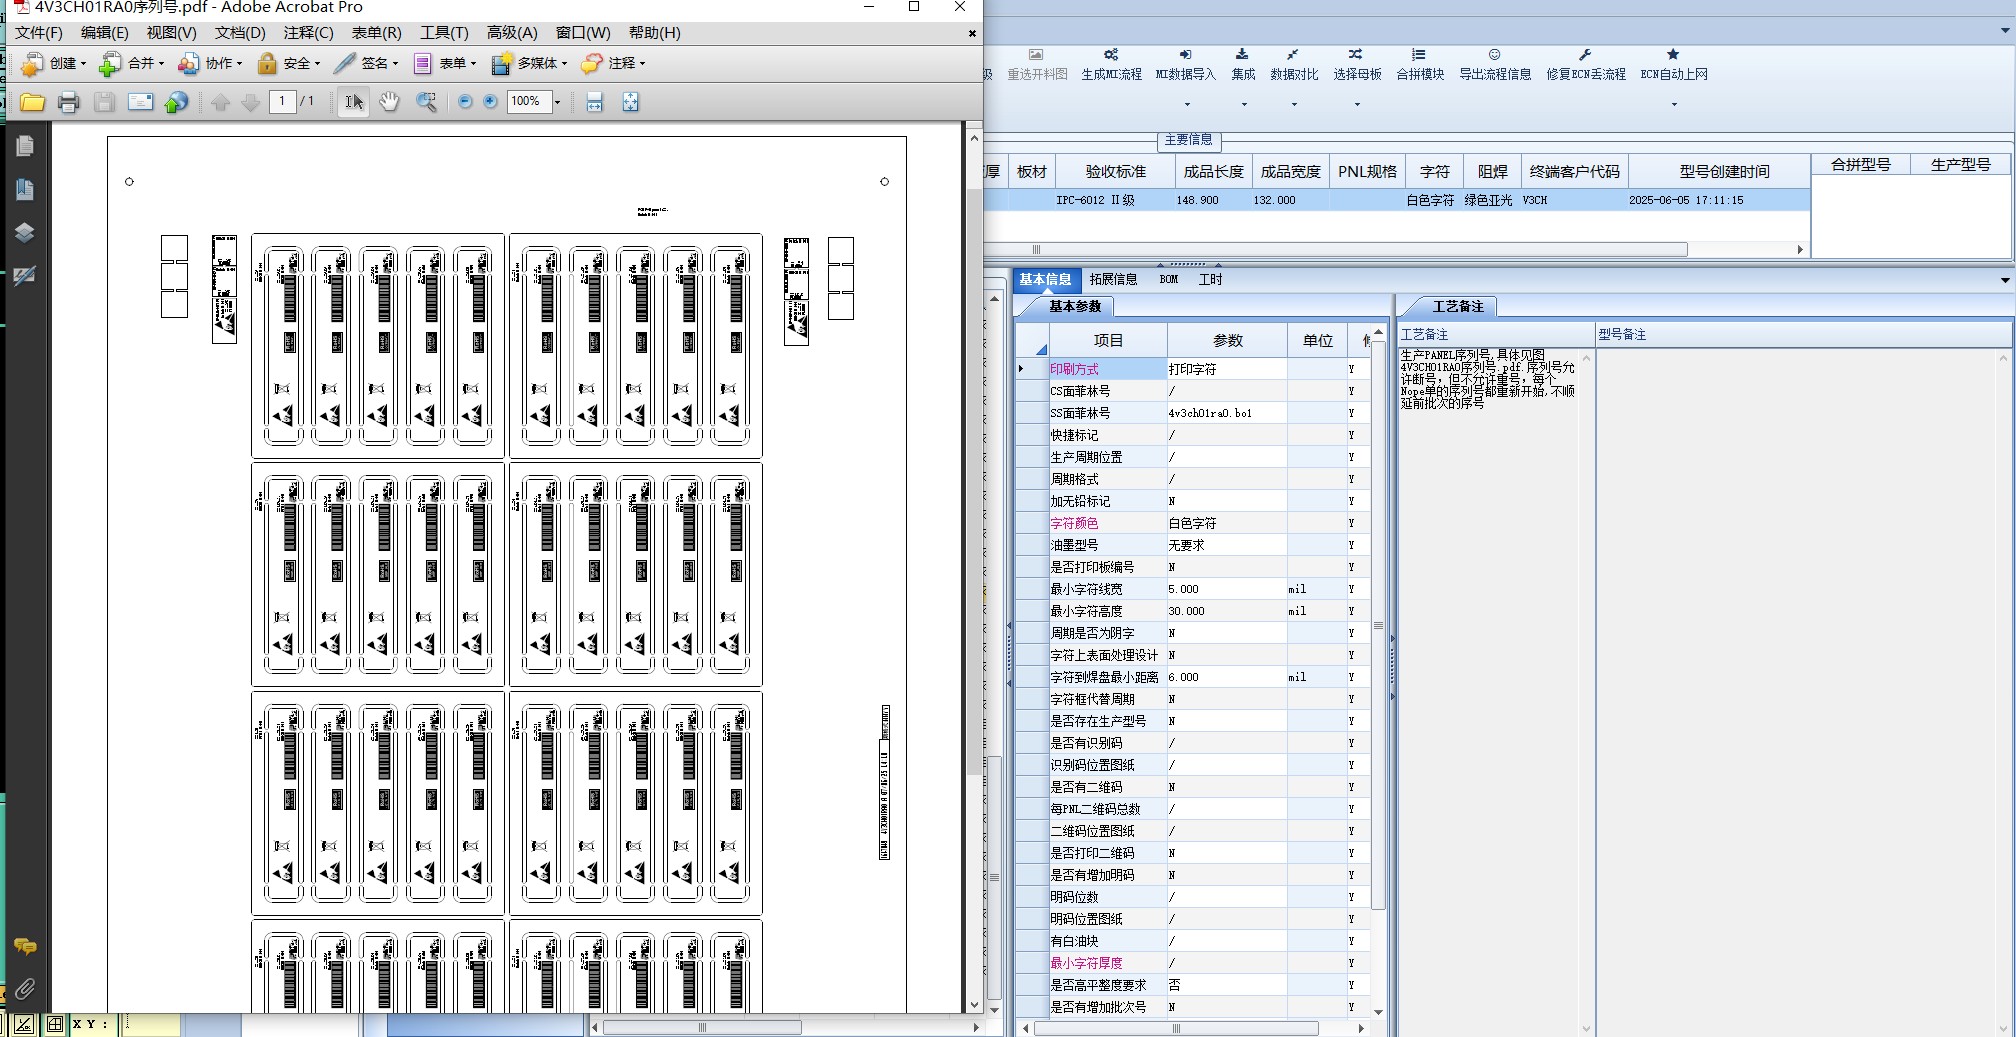Open the 协作 dropdown in Acrobat

(210, 63)
